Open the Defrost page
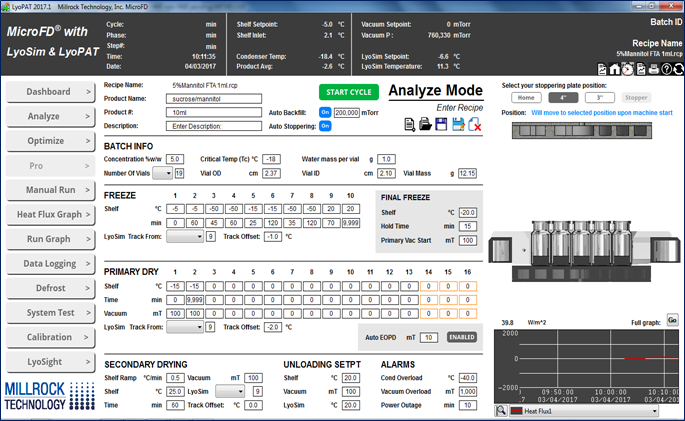The width and height of the screenshot is (685, 421). 50,288
